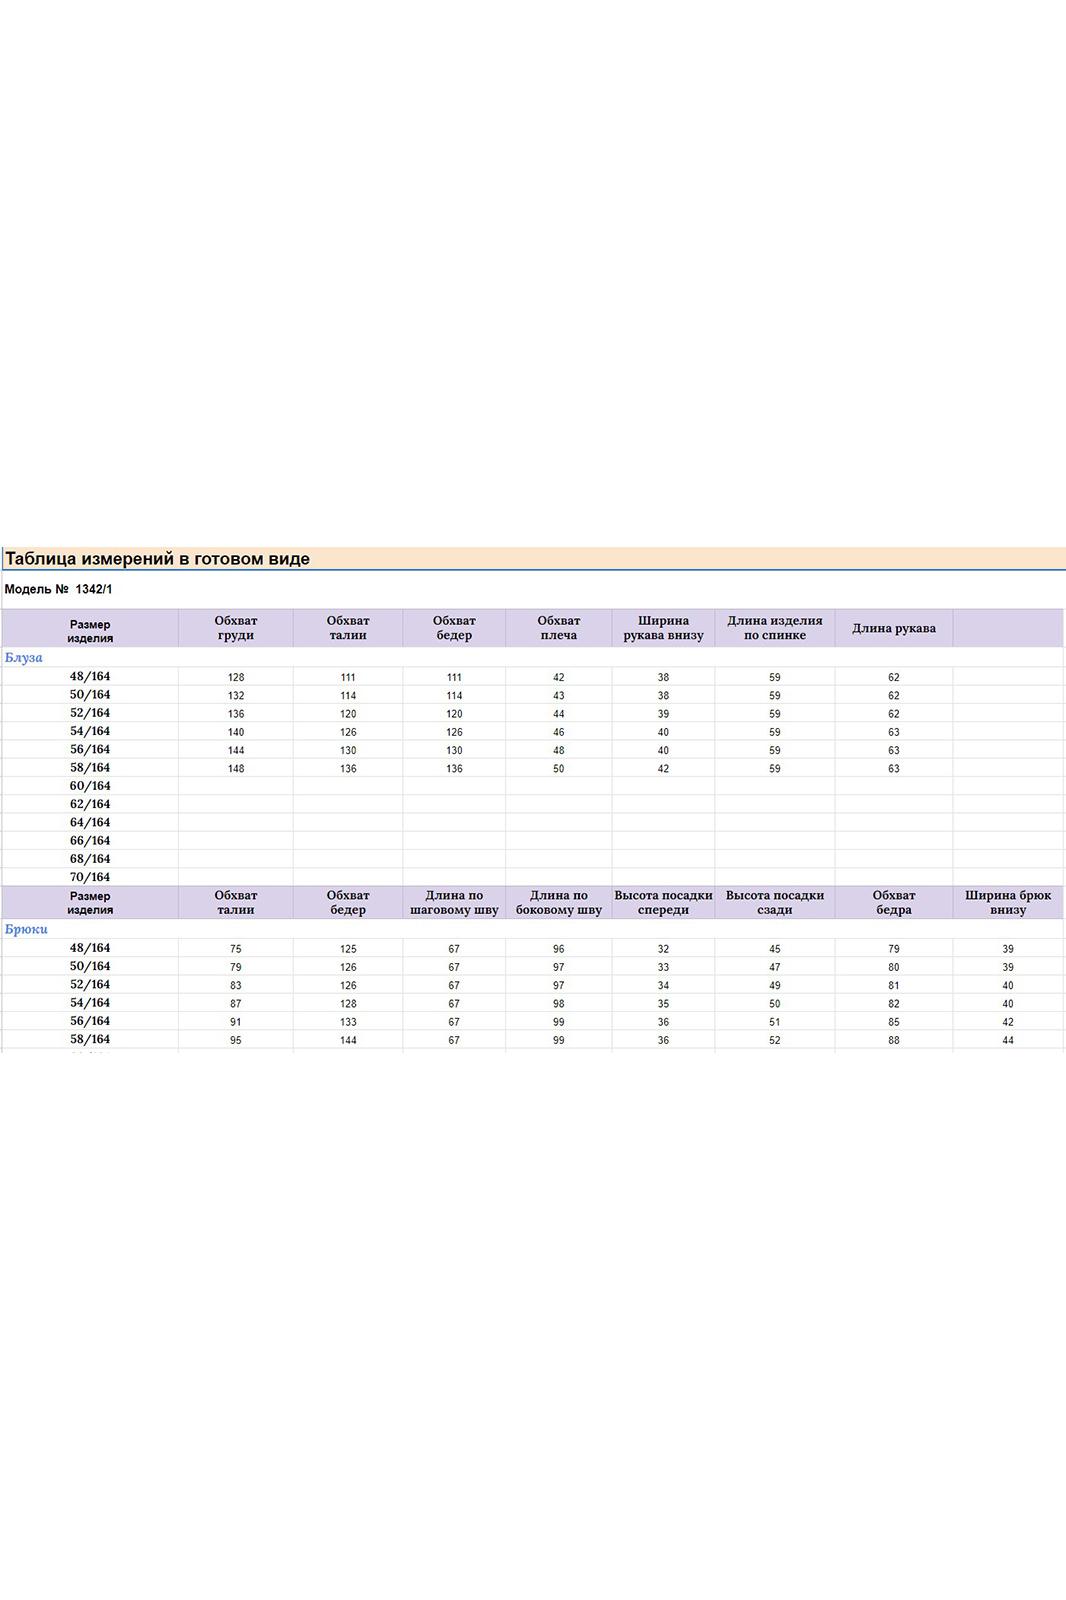
Task: Click the title 'Таблица измерений в готовом виде'
Action: tap(158, 559)
